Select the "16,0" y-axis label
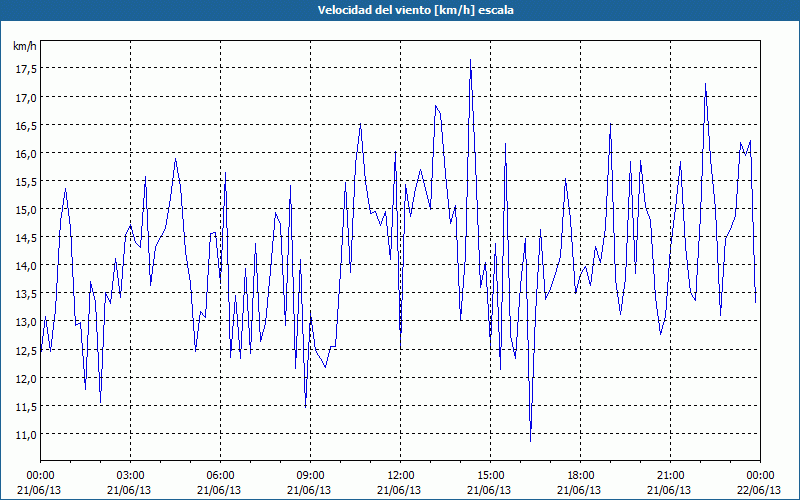This screenshot has width=800, height=500. (25, 153)
